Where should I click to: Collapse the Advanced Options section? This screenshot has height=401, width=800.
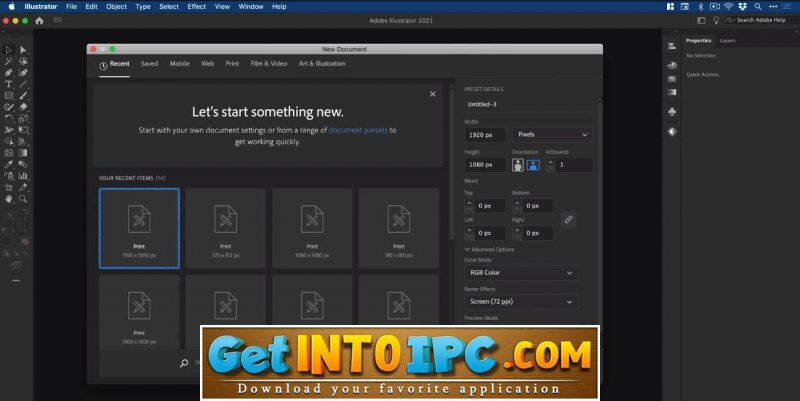click(489, 249)
